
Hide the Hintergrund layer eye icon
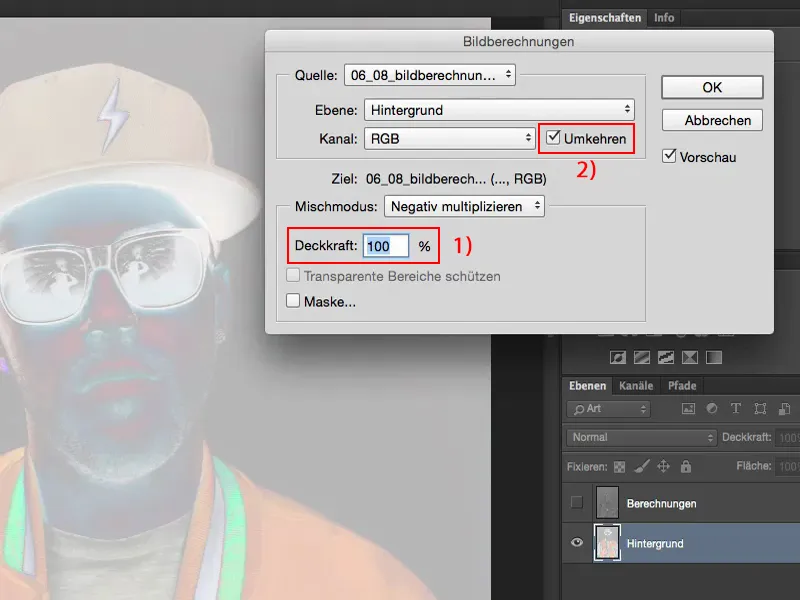pos(577,542)
